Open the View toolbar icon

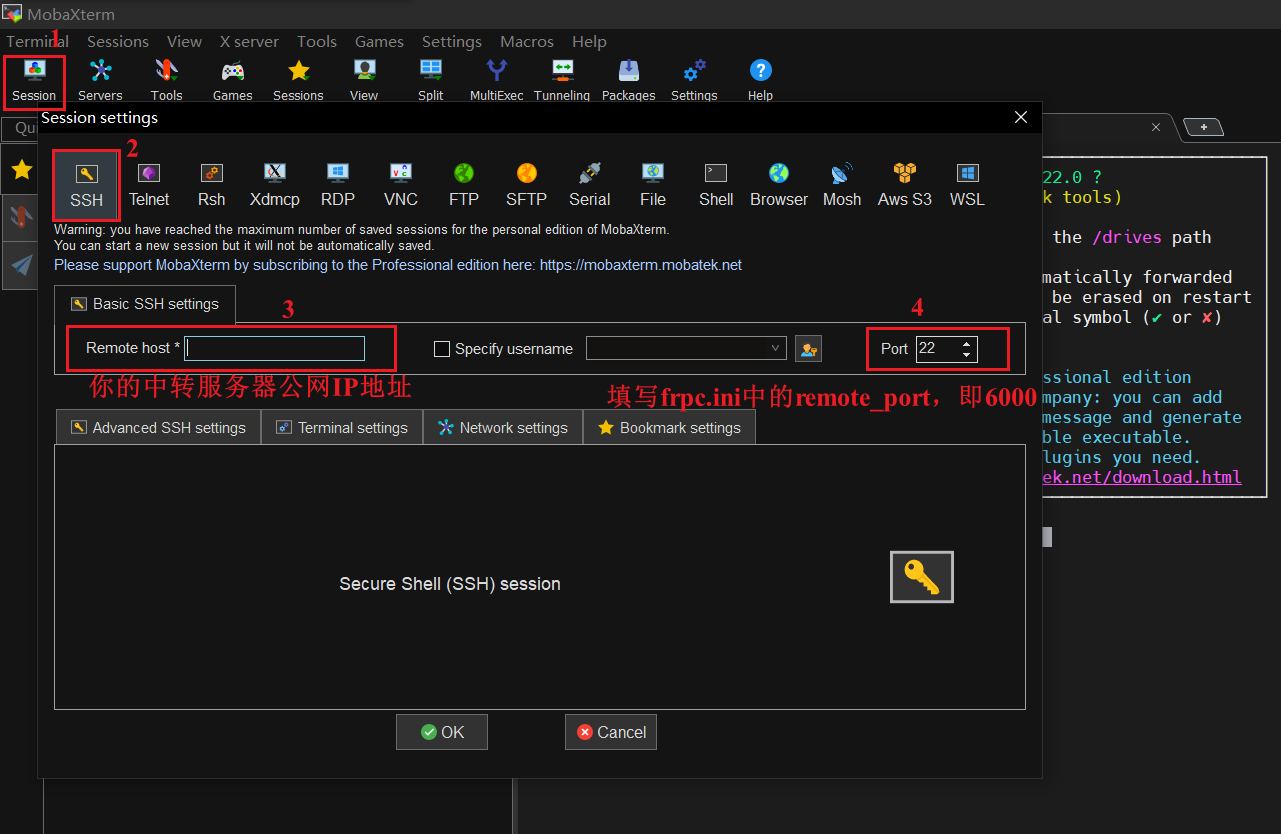coord(364,81)
